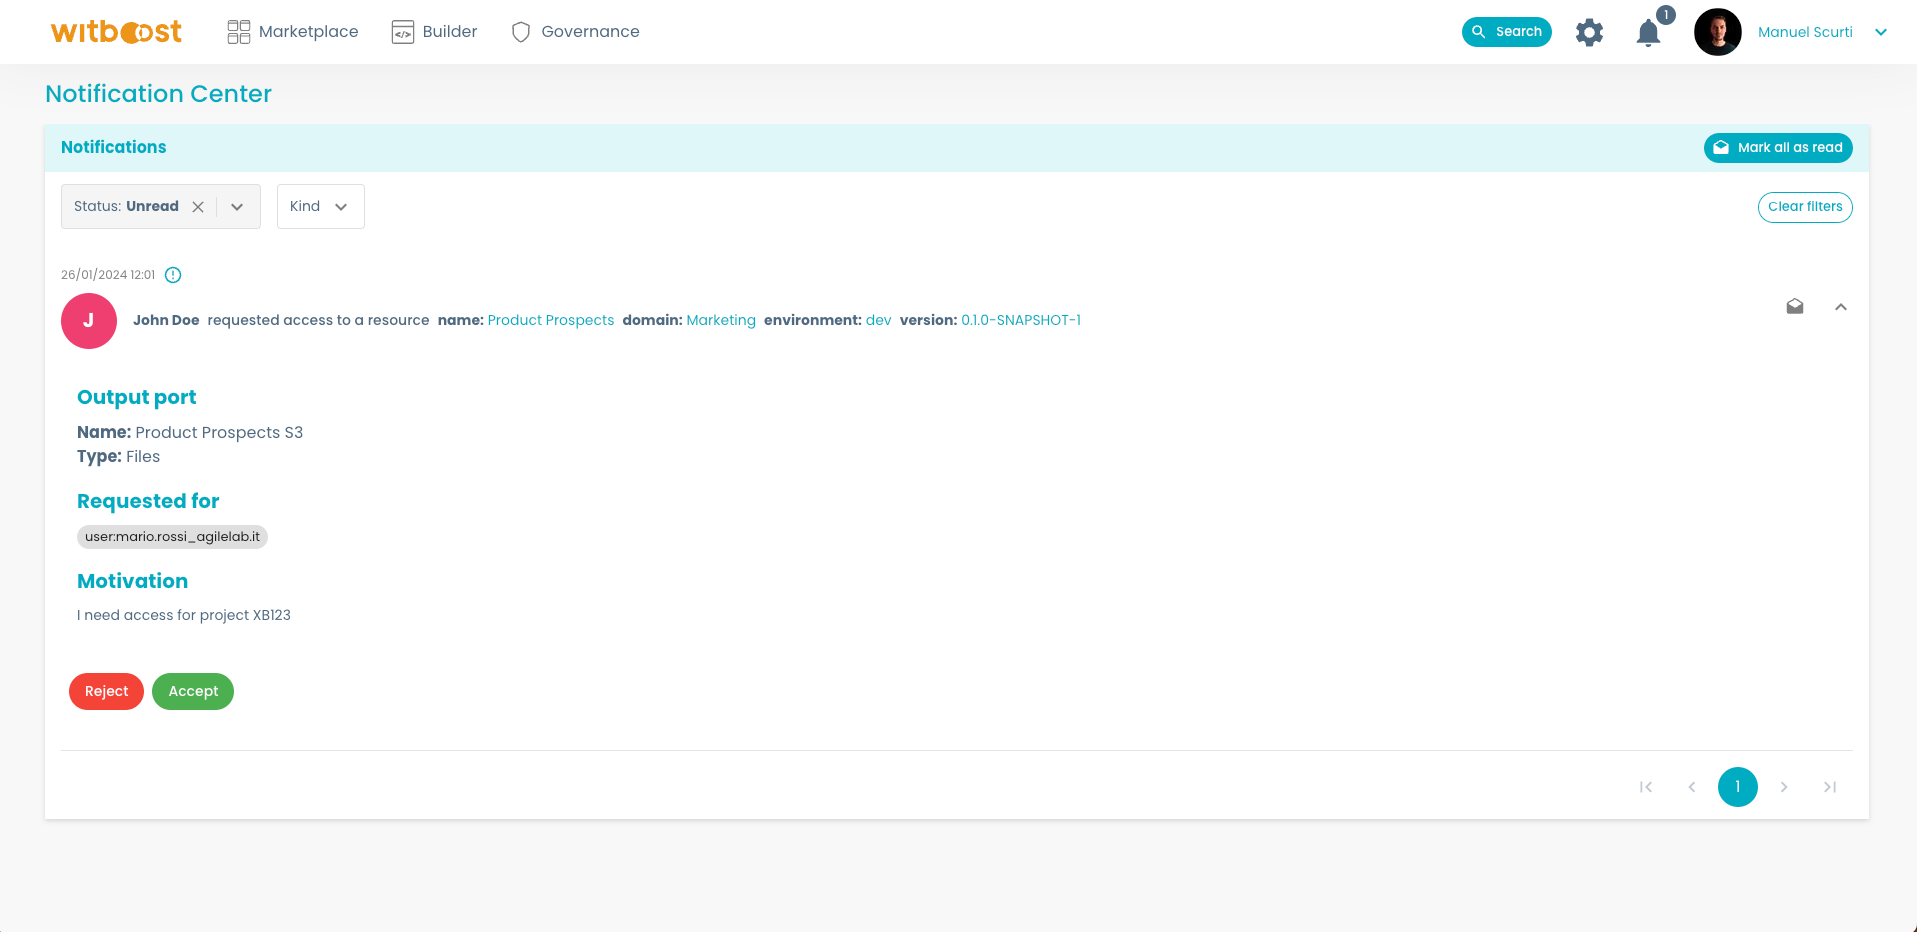Screen dimensions: 1917x932
Task: Open the Kind filter dropdown
Action: (320, 207)
